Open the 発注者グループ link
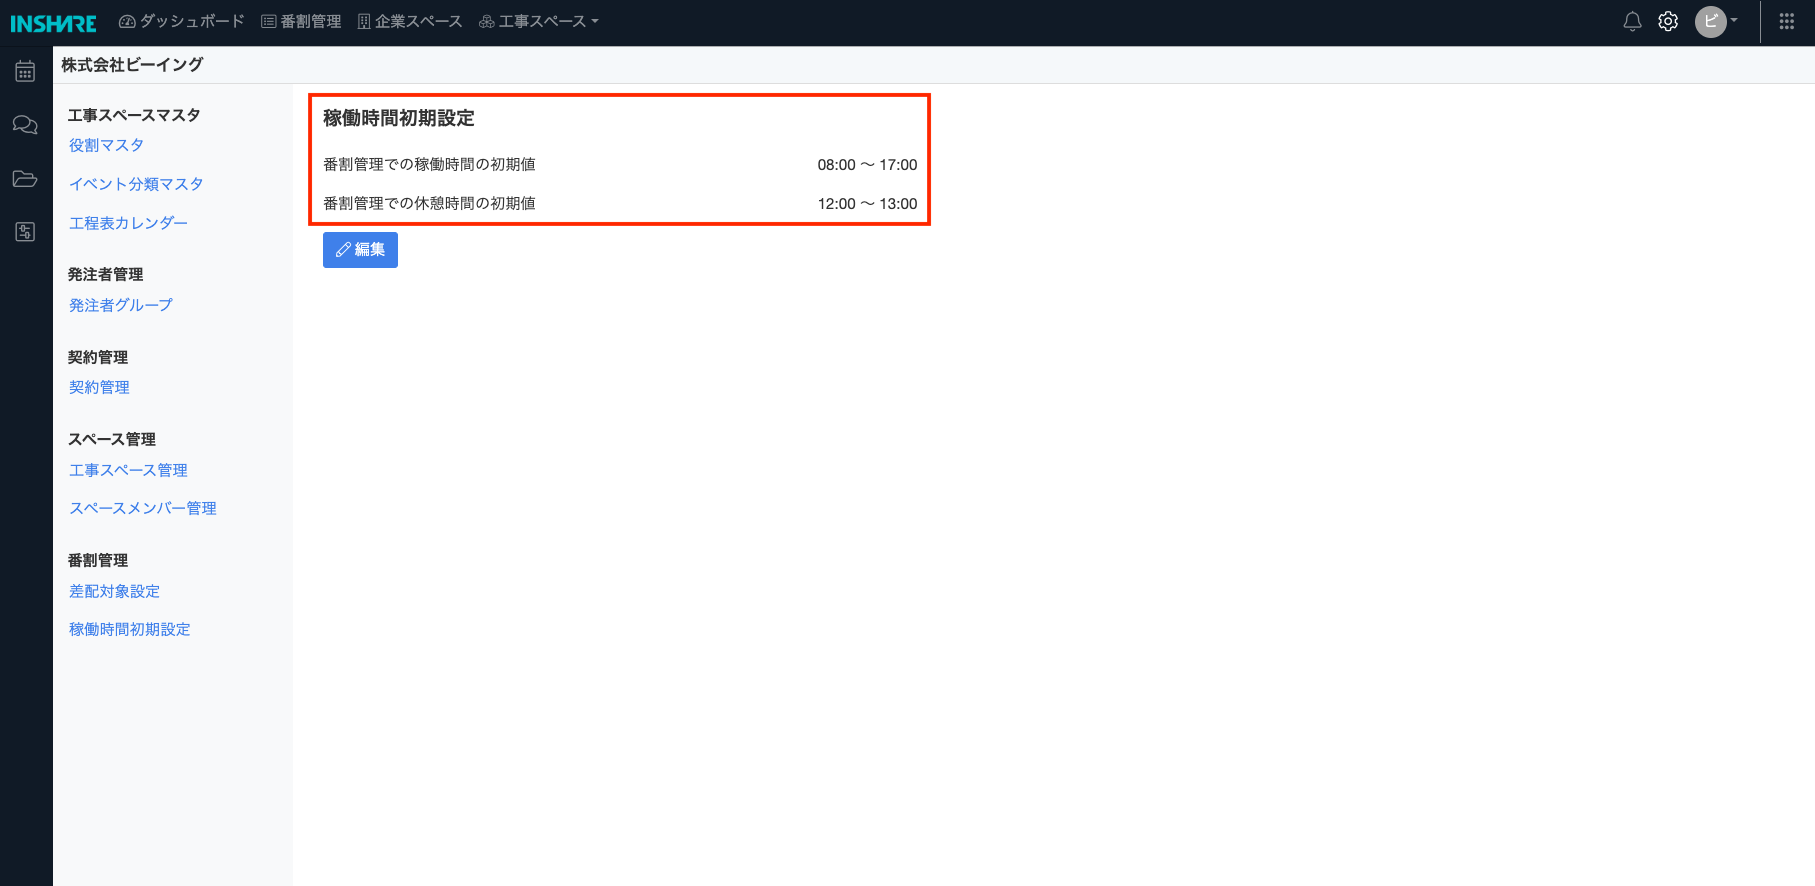Screen dimensions: 1815x886 pyautogui.click(x=120, y=305)
